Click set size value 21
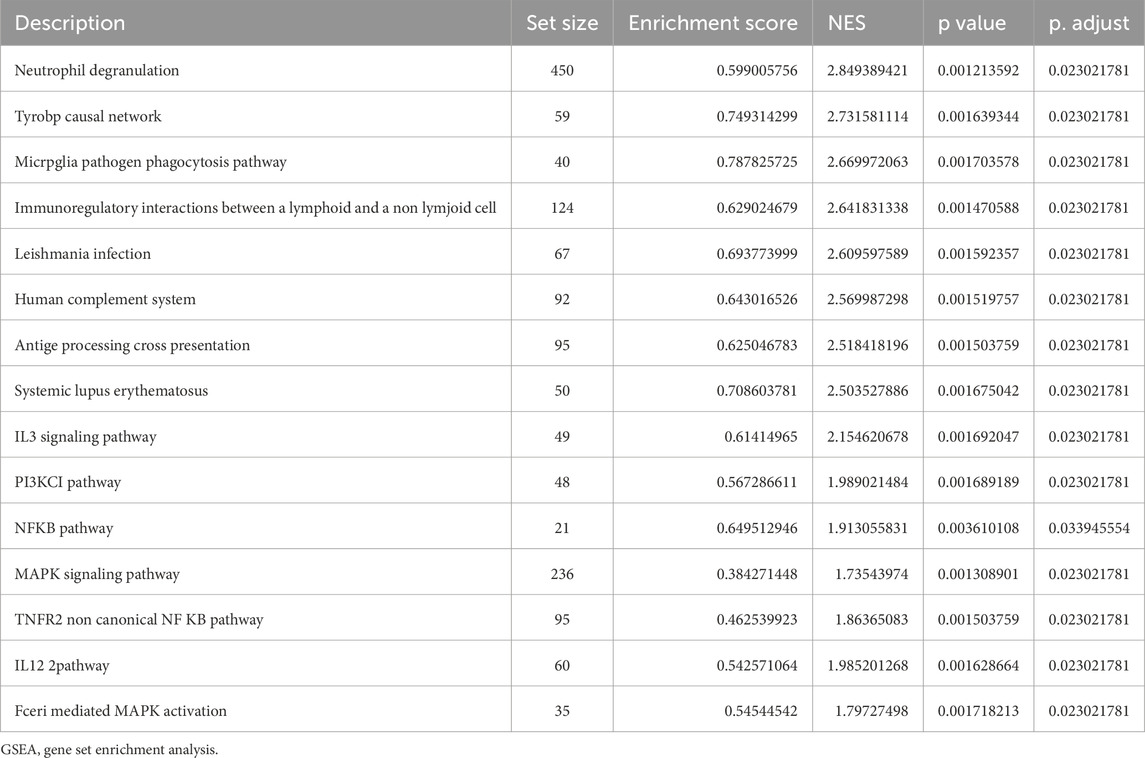Viewport: 1145px width, 758px height. [562, 528]
